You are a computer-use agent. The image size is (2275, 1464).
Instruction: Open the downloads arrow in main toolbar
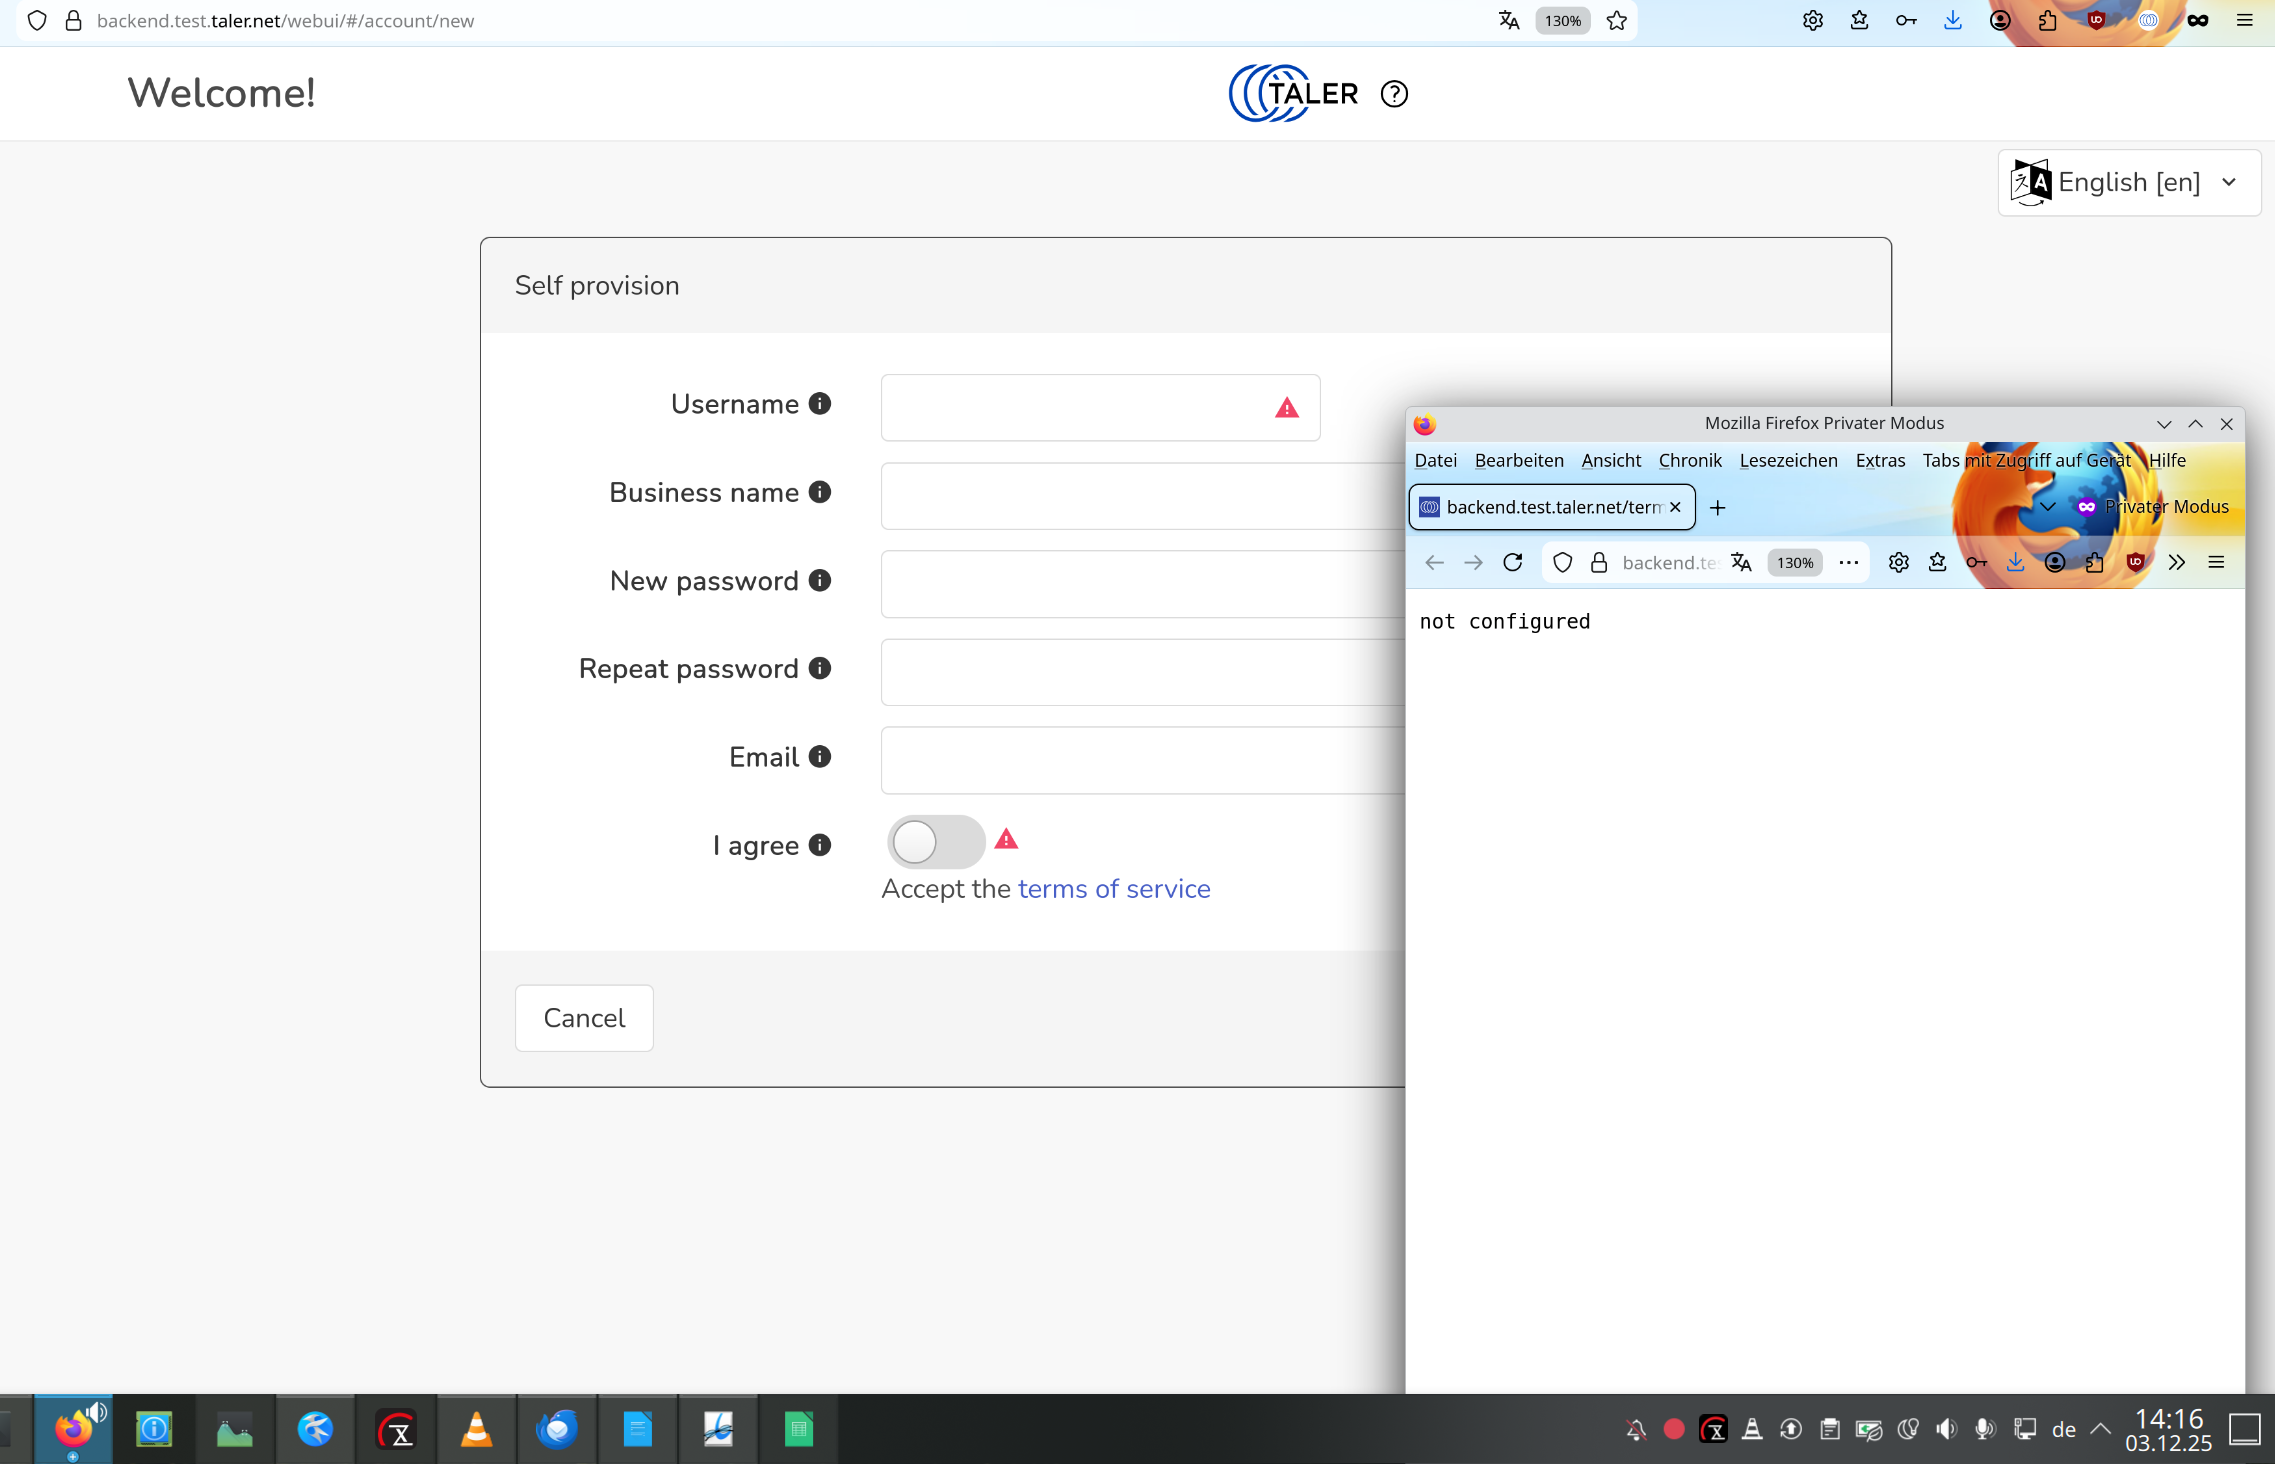(1953, 21)
